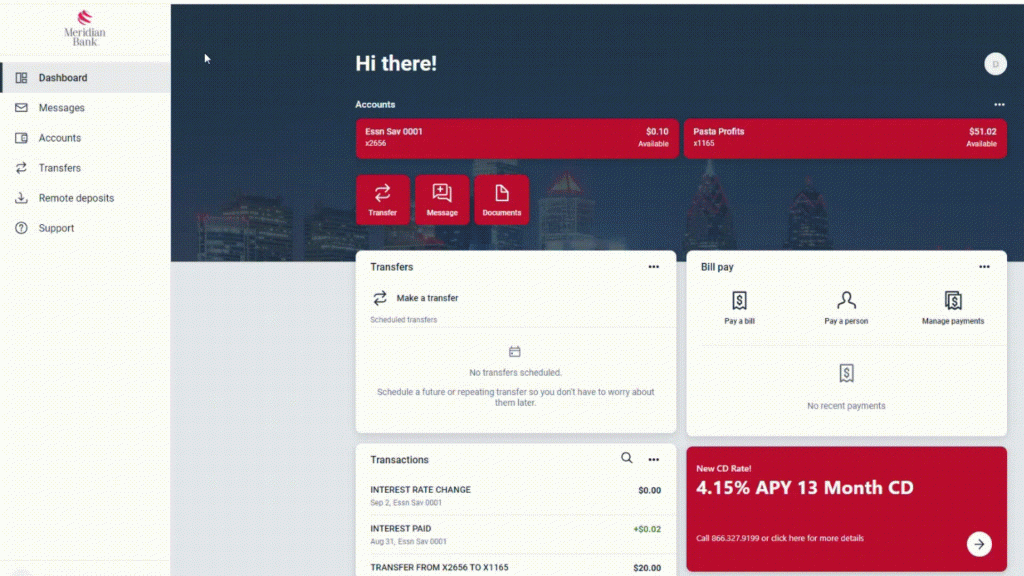Open the Essn Sav 0001 account card
The image size is (1024, 576).
(517, 138)
